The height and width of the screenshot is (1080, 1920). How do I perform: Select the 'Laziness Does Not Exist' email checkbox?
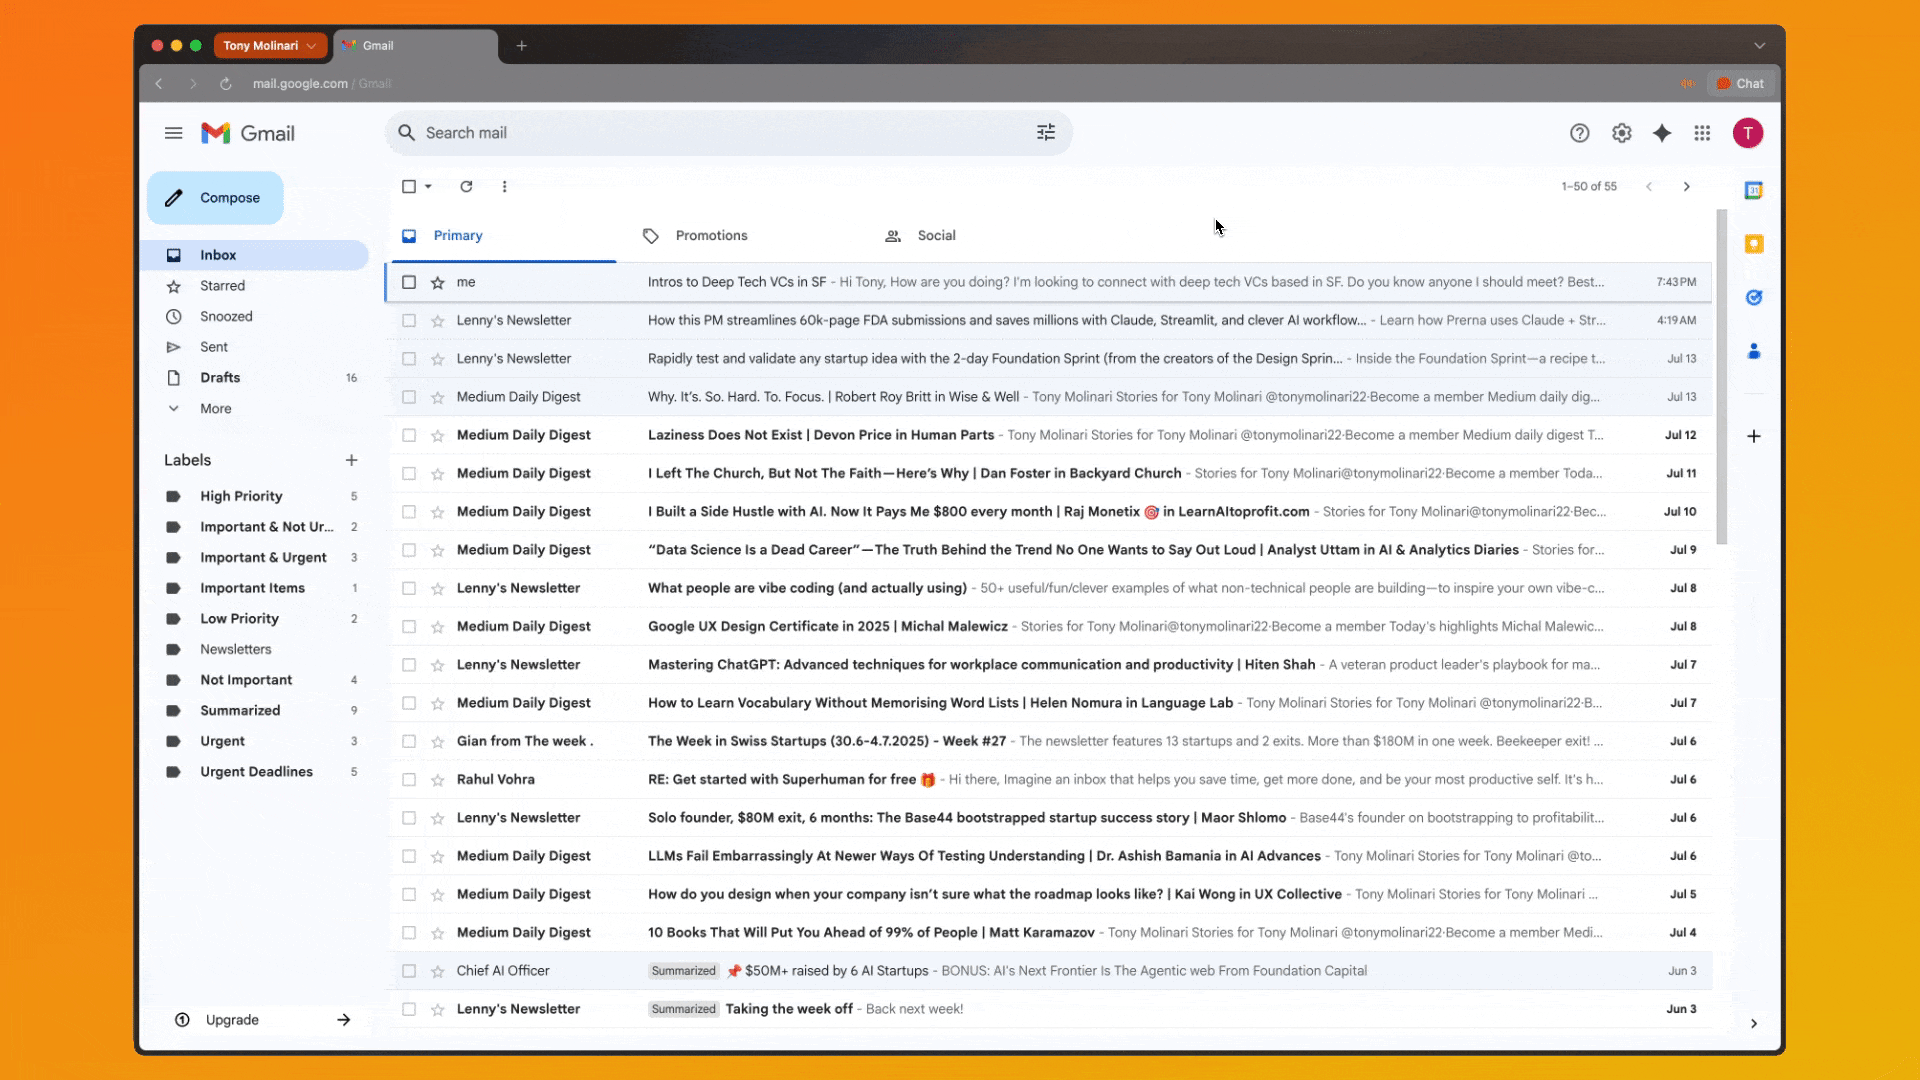[409, 435]
